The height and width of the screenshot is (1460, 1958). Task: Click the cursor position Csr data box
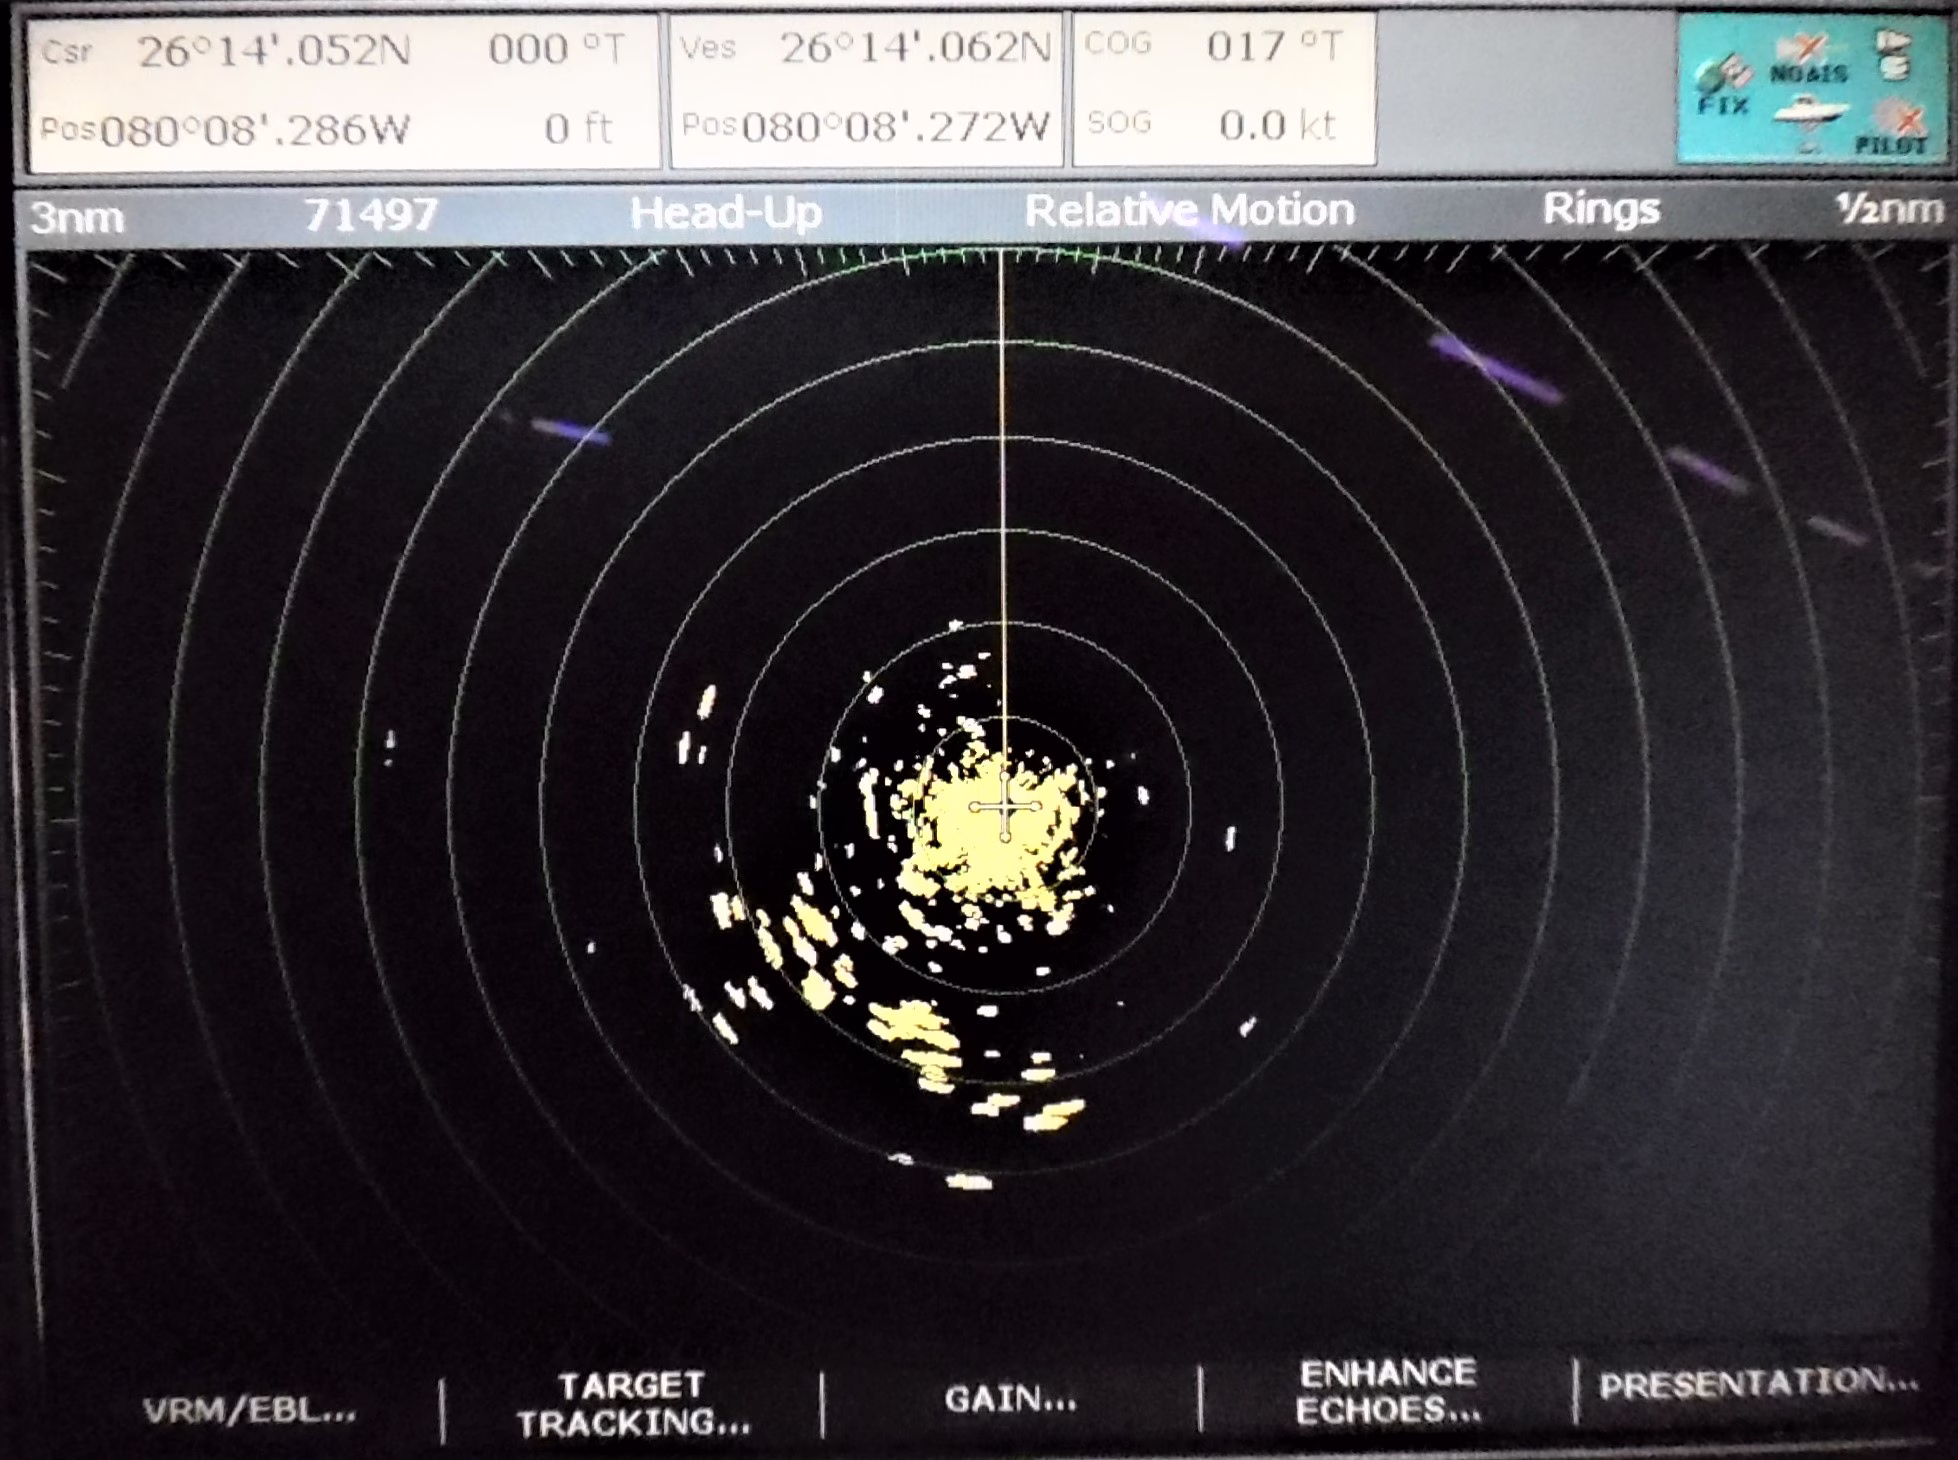pos(343,90)
